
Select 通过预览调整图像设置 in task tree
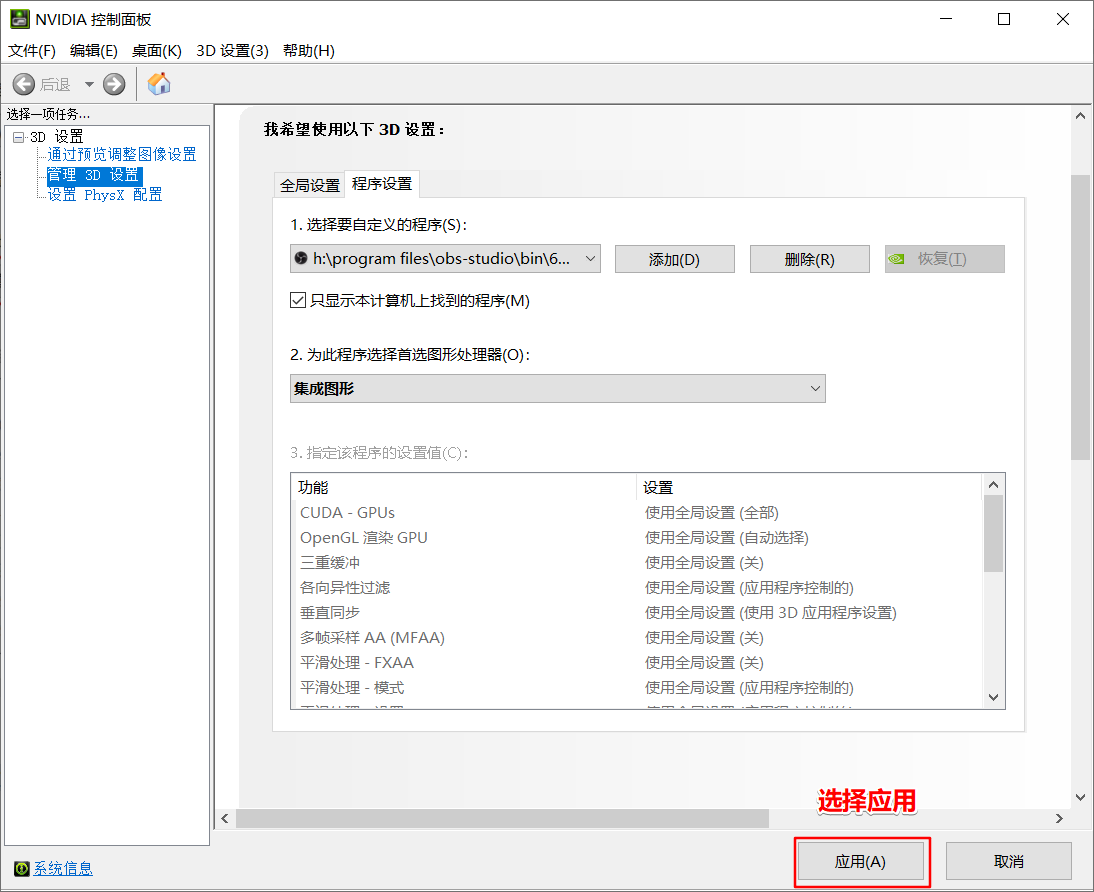point(121,154)
